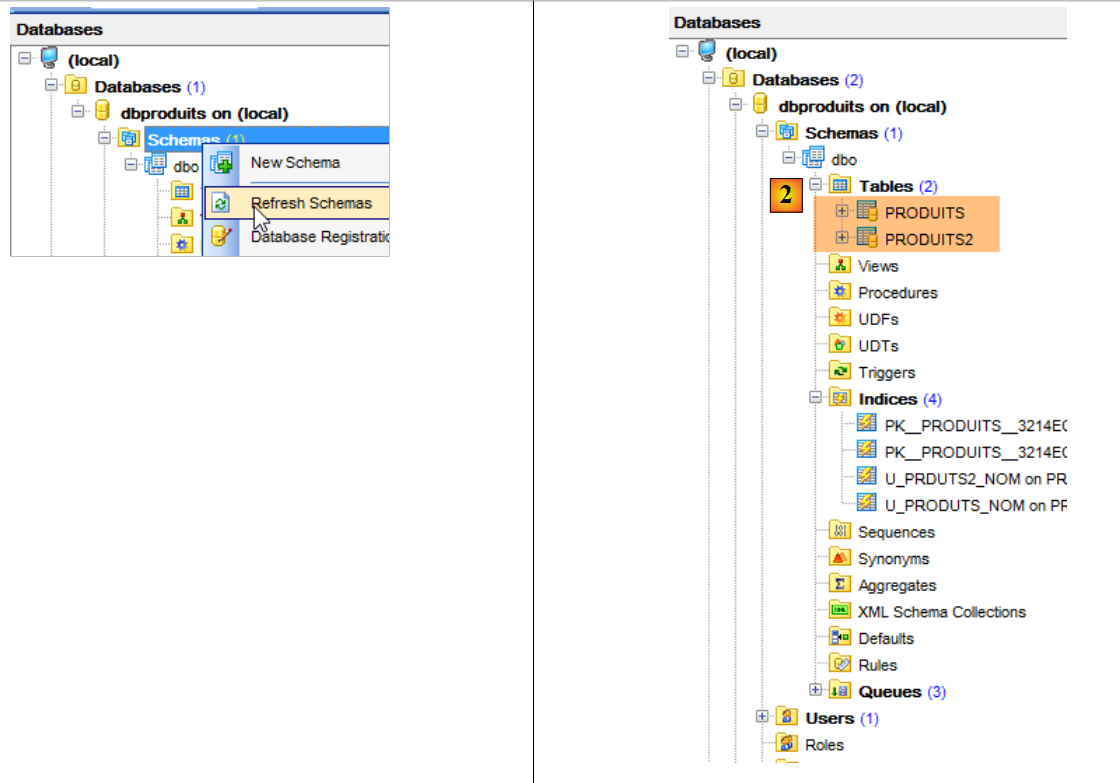
Task: Select the Rules tree item
Action: (877, 665)
